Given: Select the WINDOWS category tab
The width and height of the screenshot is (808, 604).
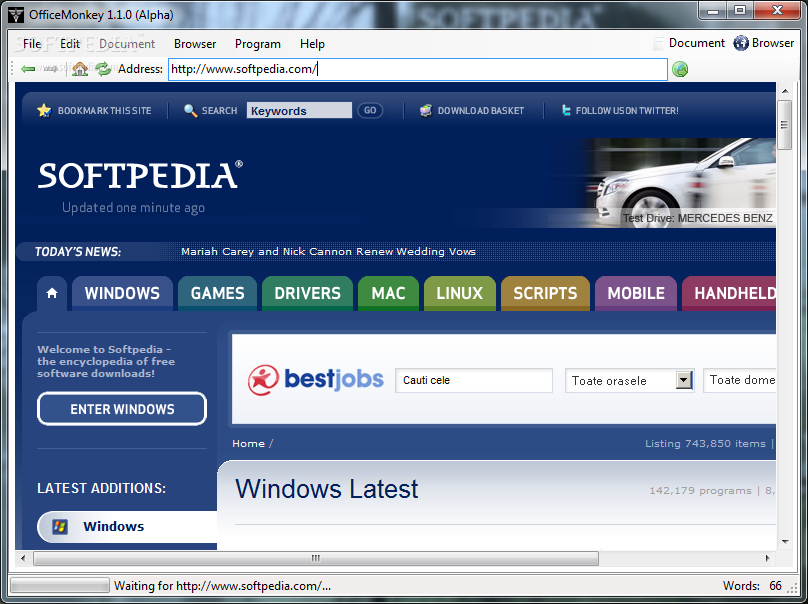Looking at the screenshot, I should click(x=122, y=293).
